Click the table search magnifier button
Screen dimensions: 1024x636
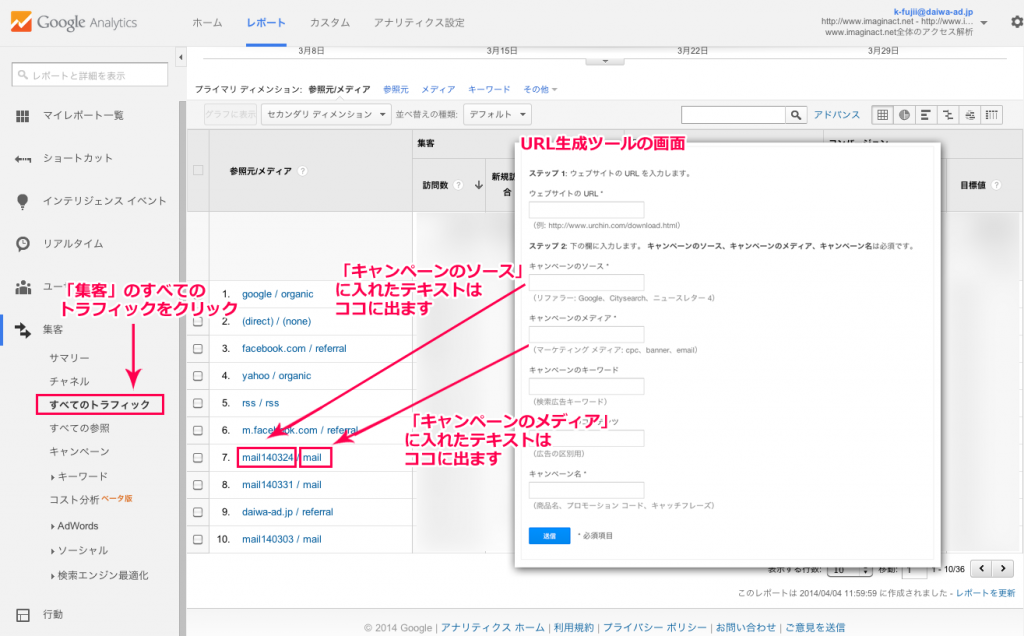tap(795, 115)
